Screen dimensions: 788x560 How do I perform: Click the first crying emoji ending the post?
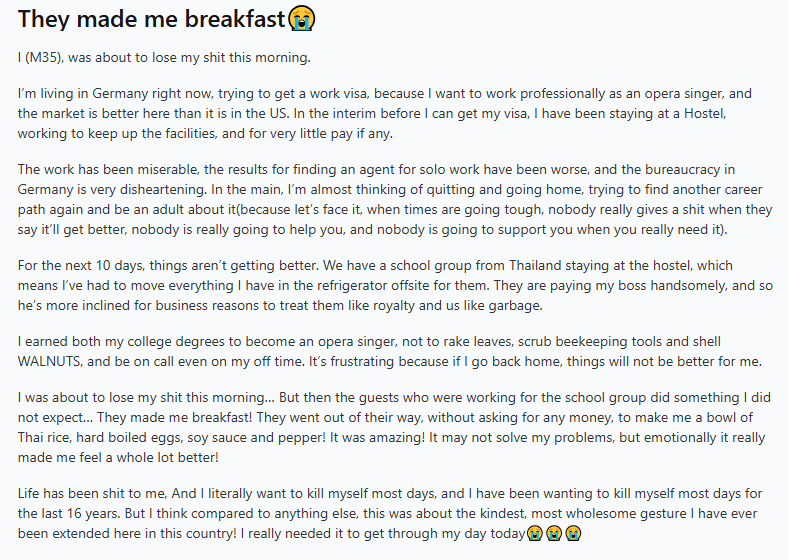click(x=535, y=533)
